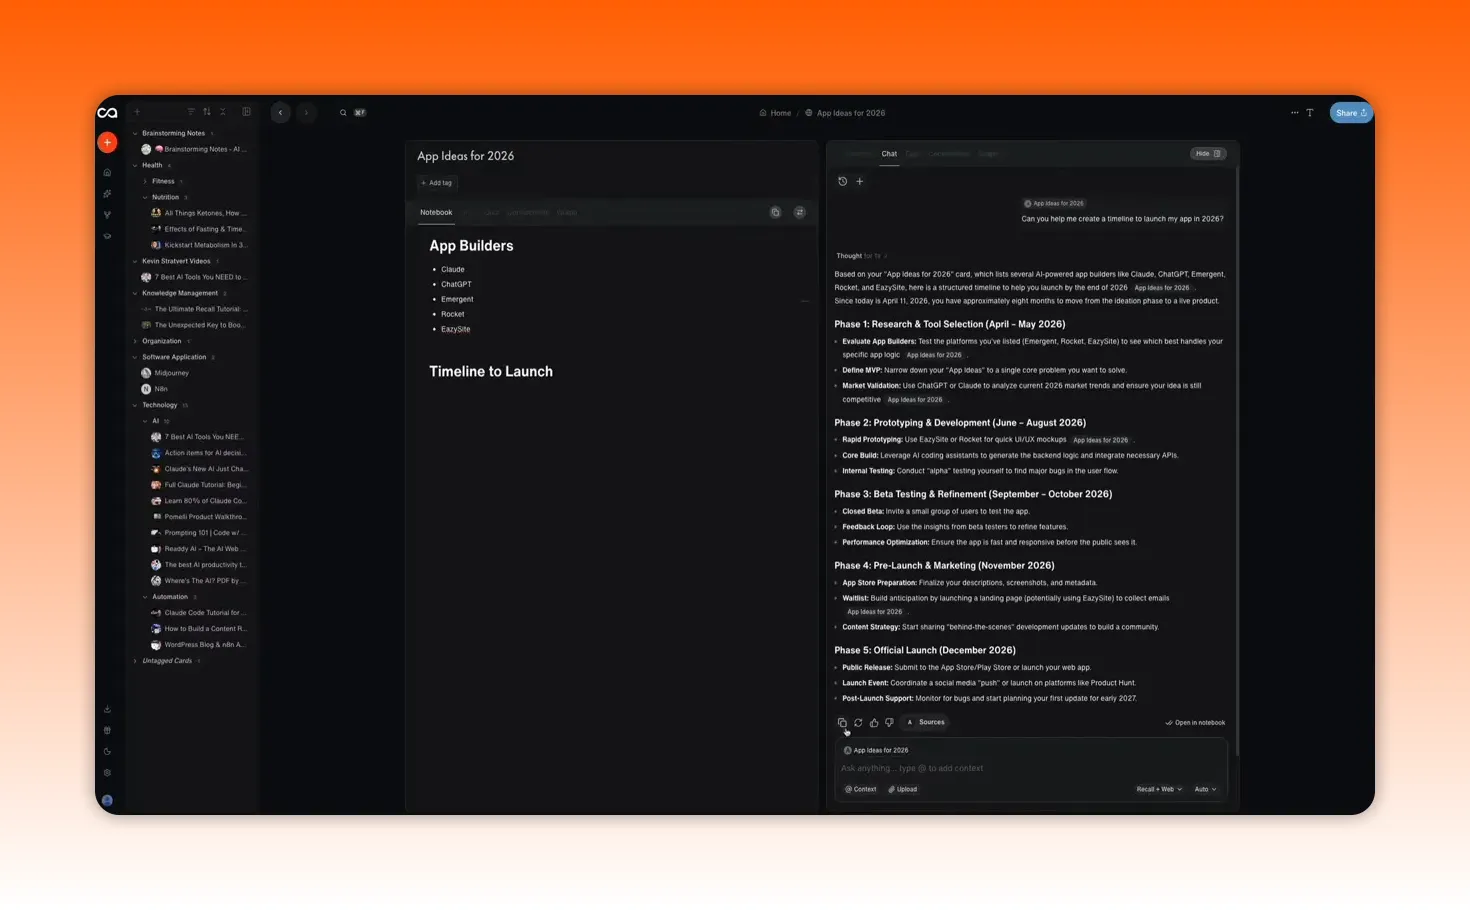
Task: Click the Ask anything input field
Action: [1030, 768]
